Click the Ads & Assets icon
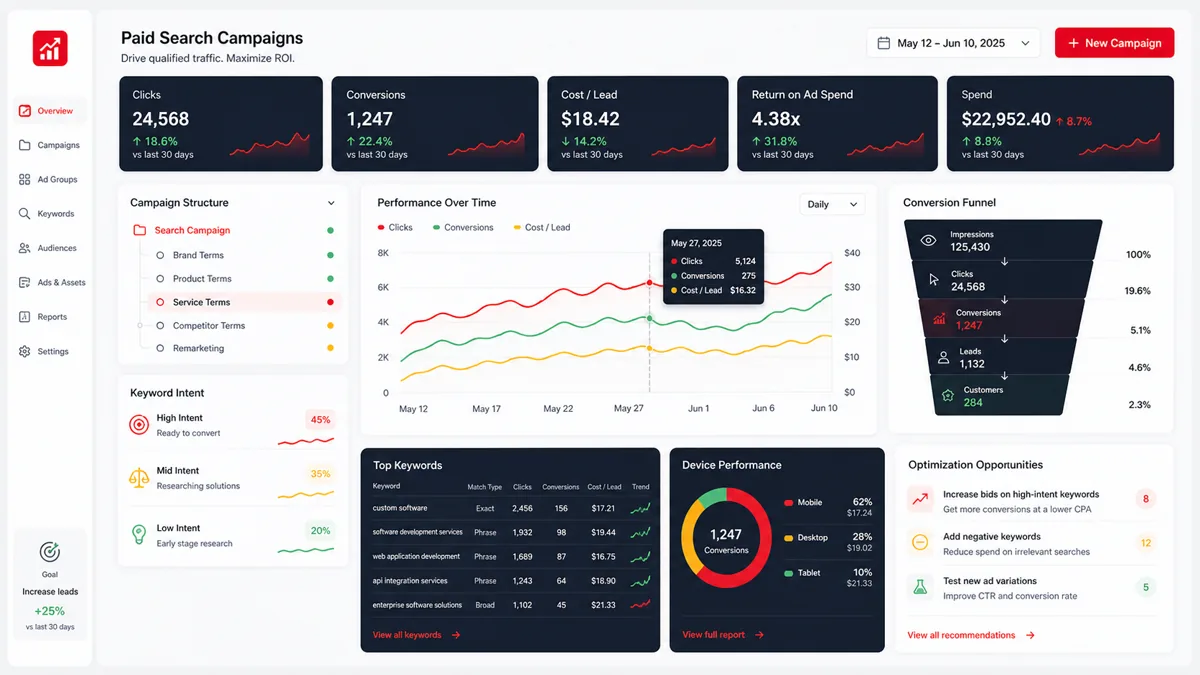Image resolution: width=1200 pixels, height=675 pixels. click(25, 282)
